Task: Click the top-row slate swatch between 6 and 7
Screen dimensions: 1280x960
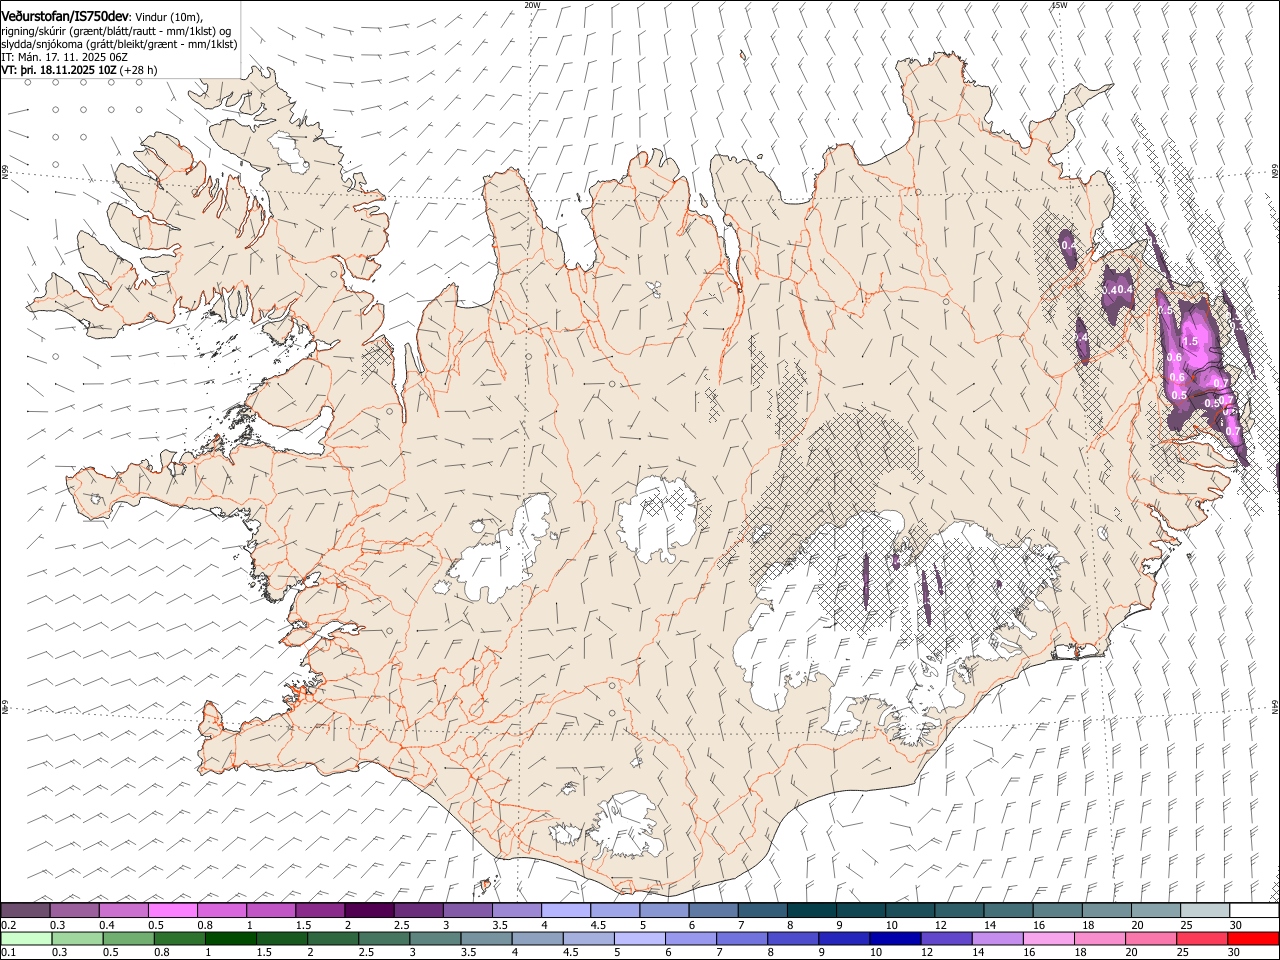Action: (x=713, y=910)
